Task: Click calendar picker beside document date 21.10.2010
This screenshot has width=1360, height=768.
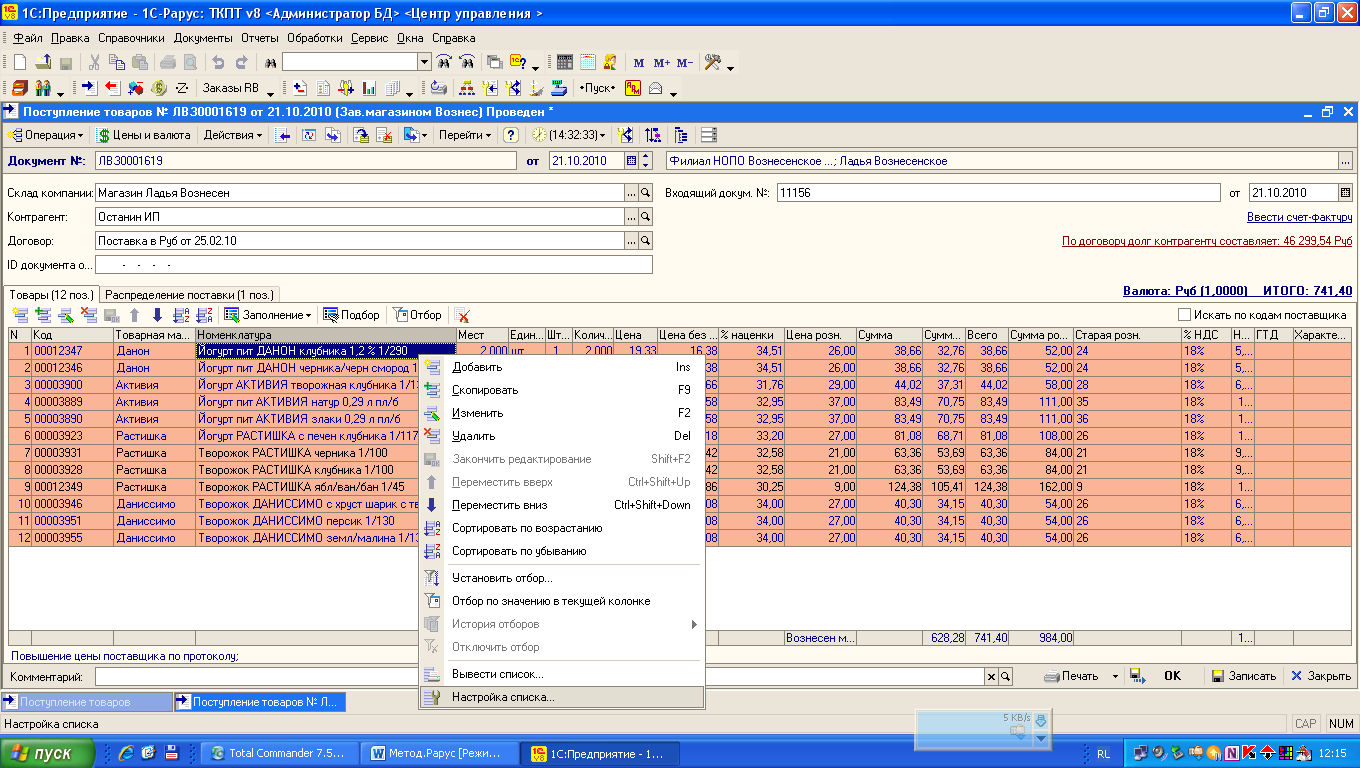Action: pos(631,160)
